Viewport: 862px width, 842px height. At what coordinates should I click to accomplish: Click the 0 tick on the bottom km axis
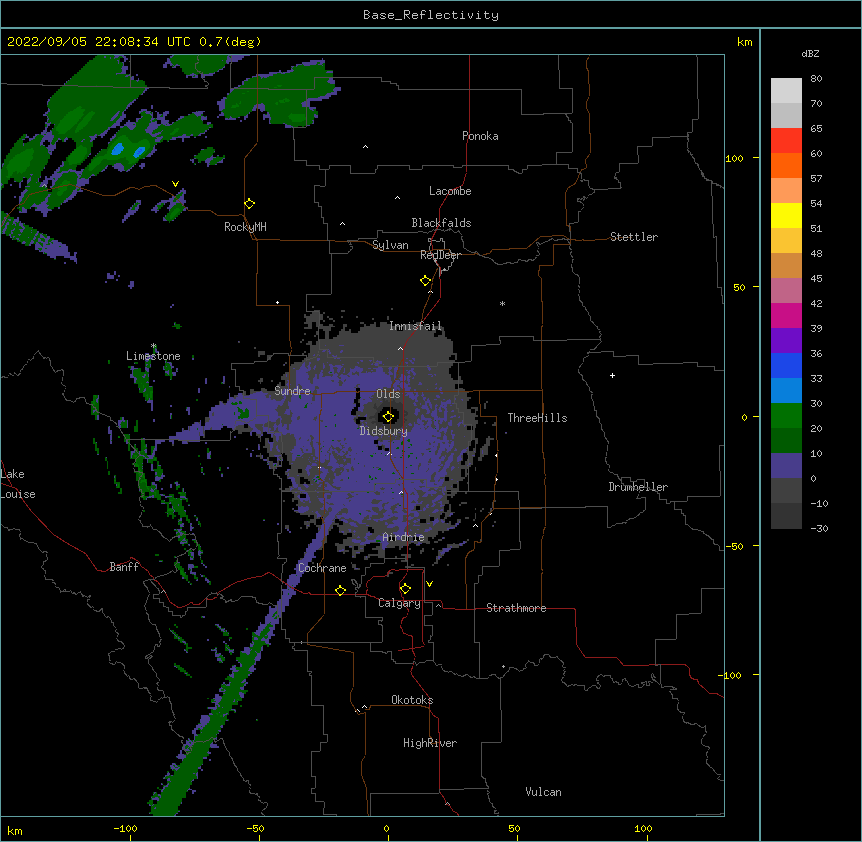386,828
